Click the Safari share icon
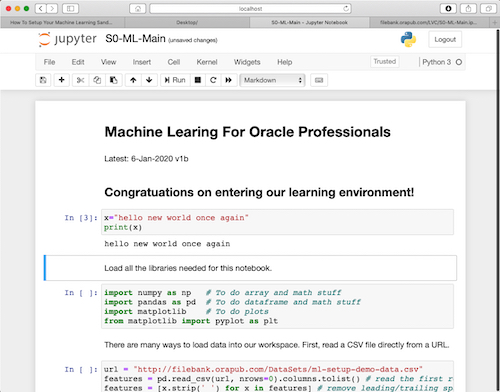The height and width of the screenshot is (392, 500). [x=468, y=8]
